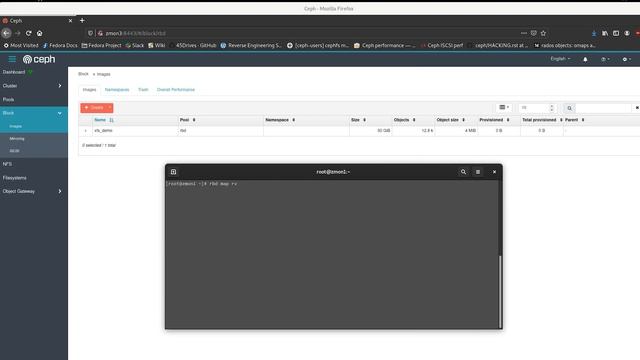The image size is (640, 360).
Task: Open the Ceph performance bookmark
Action: tap(384, 46)
